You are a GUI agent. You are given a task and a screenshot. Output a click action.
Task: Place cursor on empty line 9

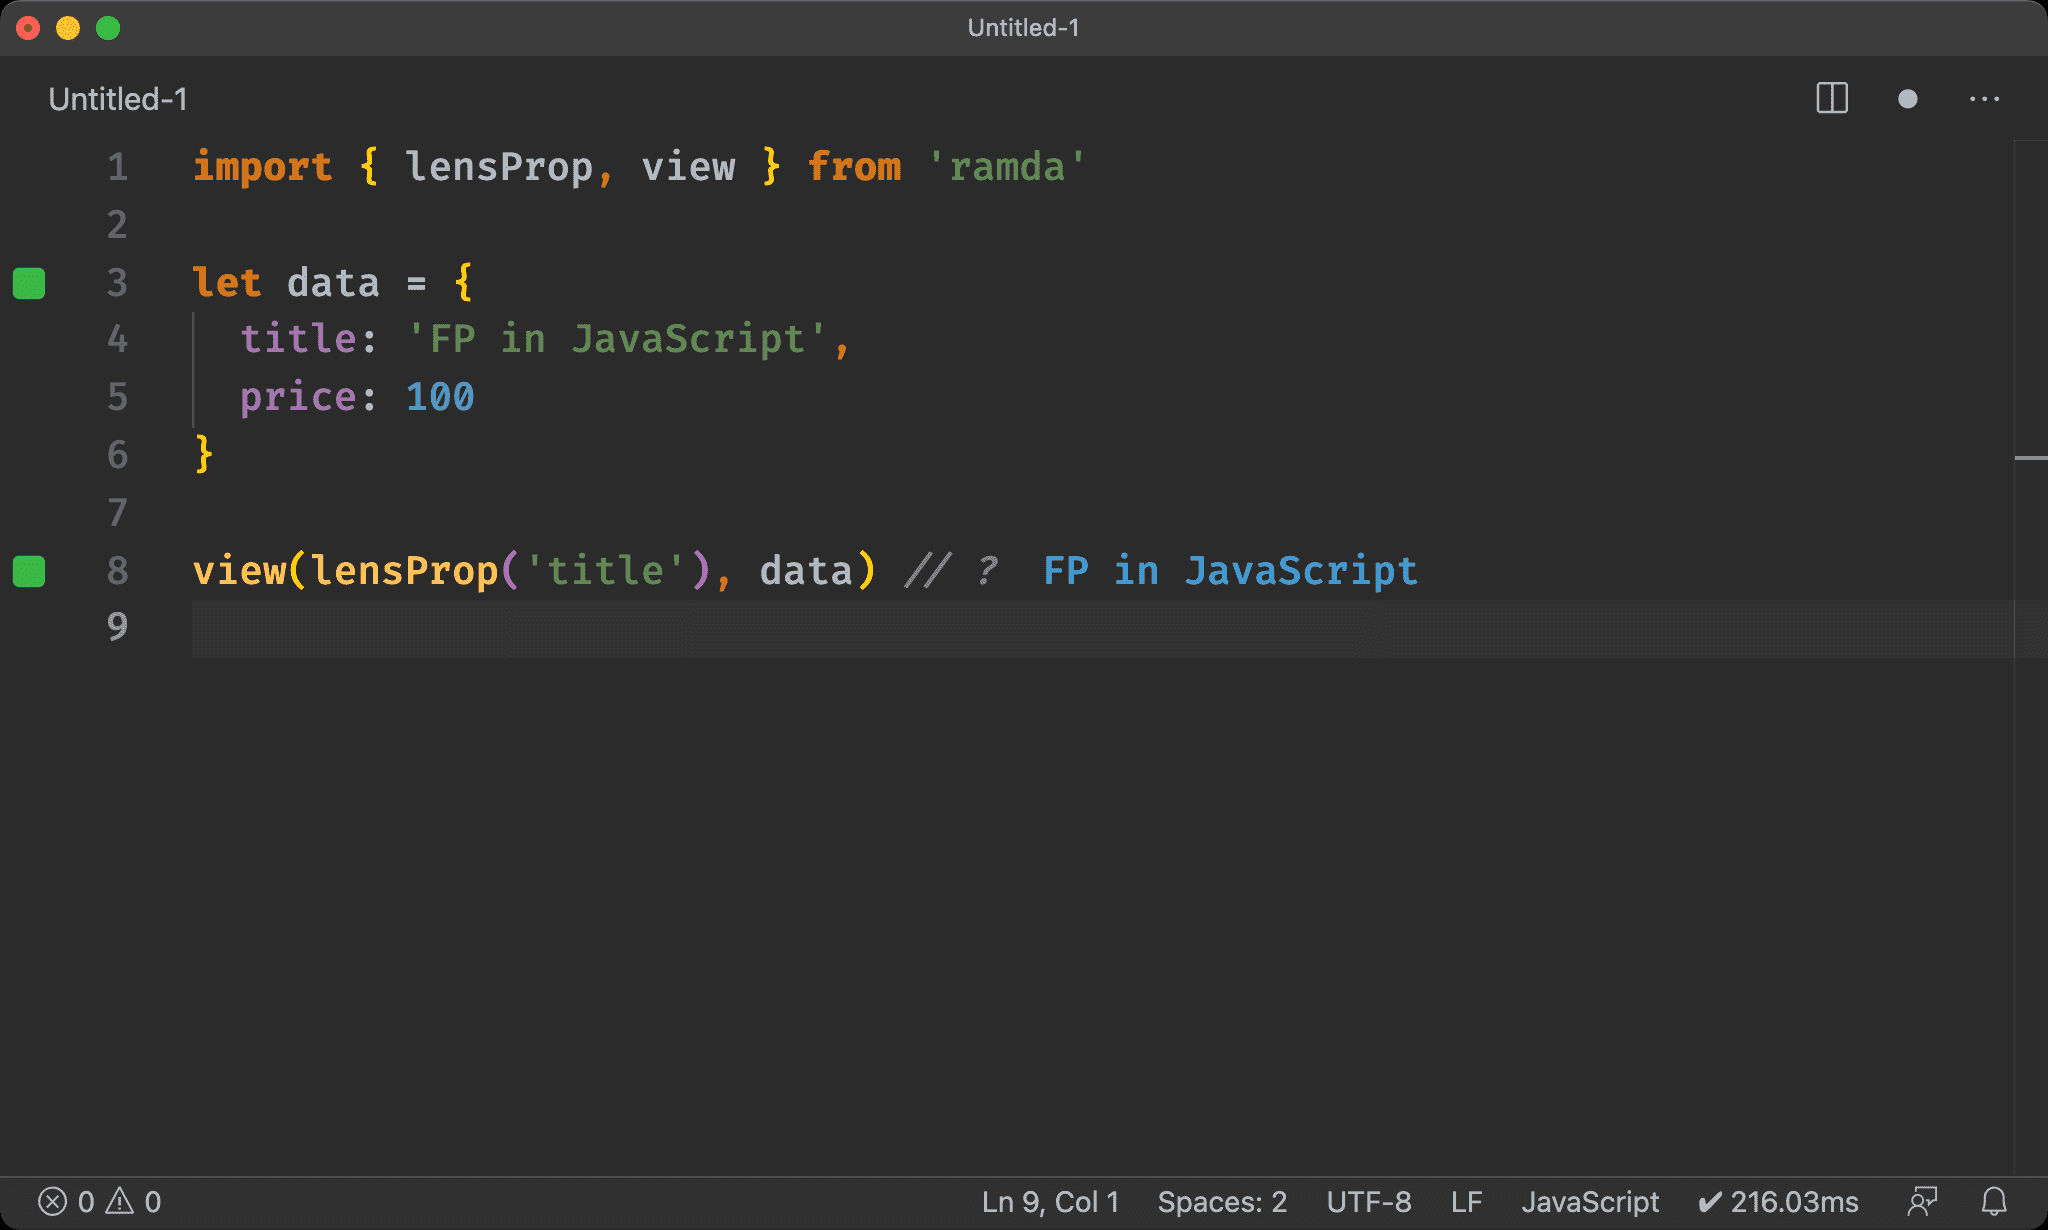pyautogui.click(x=1102, y=628)
